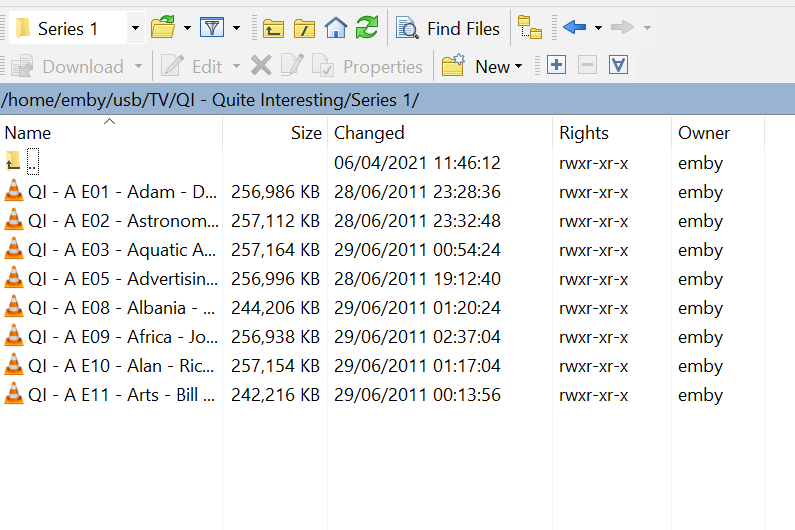Click the select files plus icon
795x530 pixels.
click(x=557, y=66)
